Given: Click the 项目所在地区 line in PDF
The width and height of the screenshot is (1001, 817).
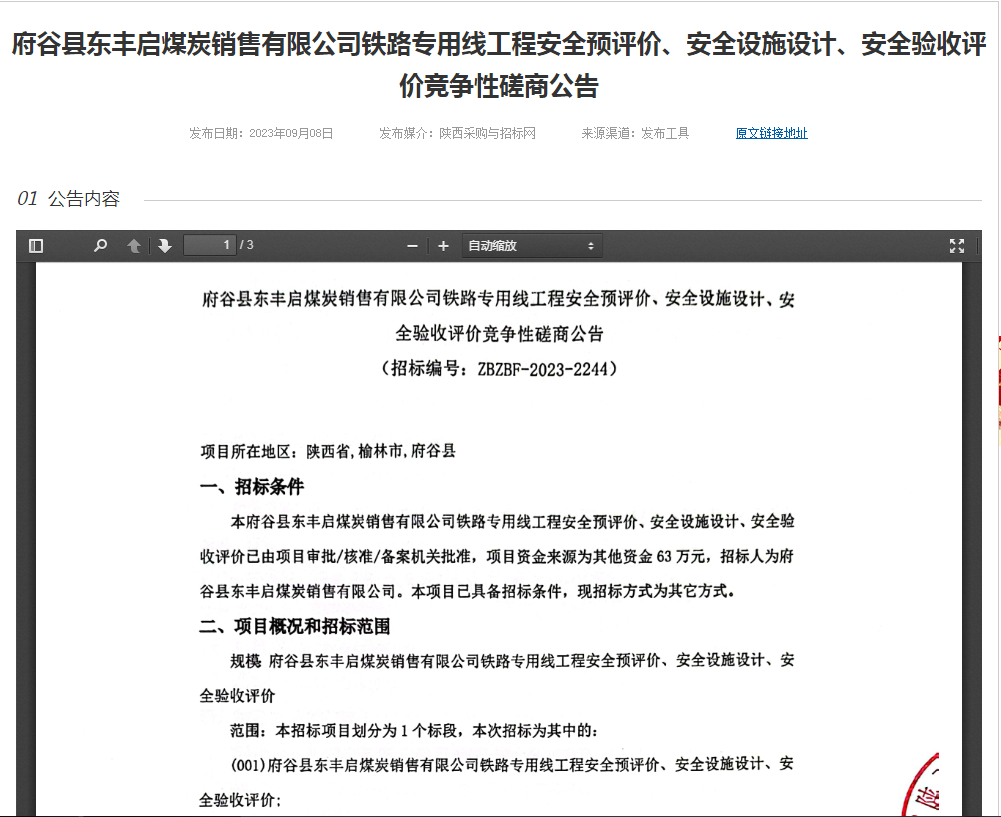Looking at the screenshot, I should pos(328,451).
